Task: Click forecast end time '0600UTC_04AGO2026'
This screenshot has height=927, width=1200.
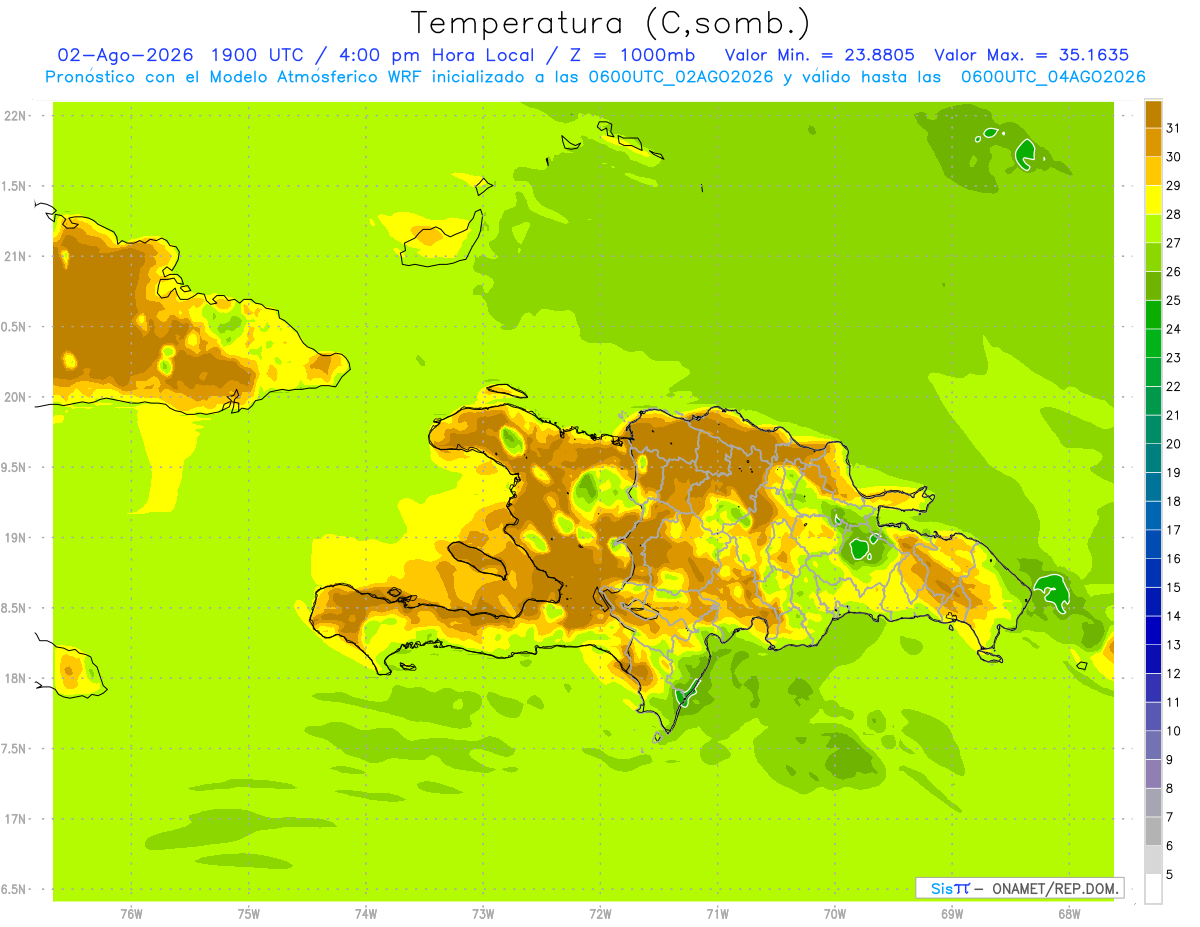Action: (1053, 77)
